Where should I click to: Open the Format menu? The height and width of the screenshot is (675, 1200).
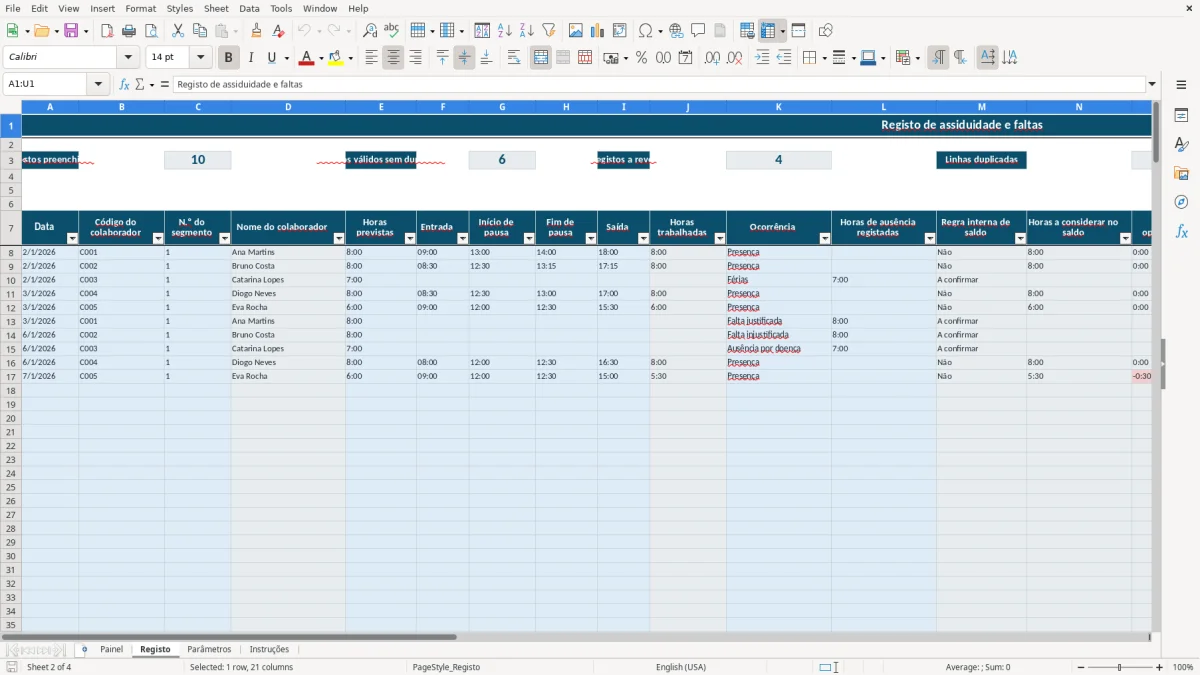click(x=140, y=8)
